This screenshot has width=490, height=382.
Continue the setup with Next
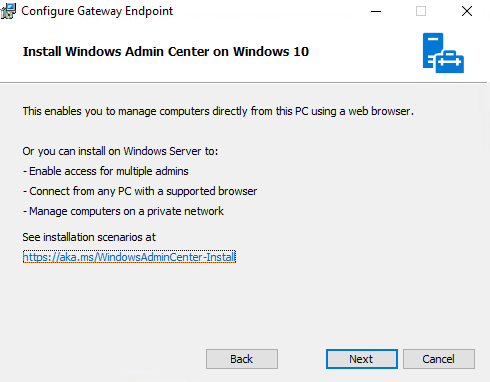362,359
